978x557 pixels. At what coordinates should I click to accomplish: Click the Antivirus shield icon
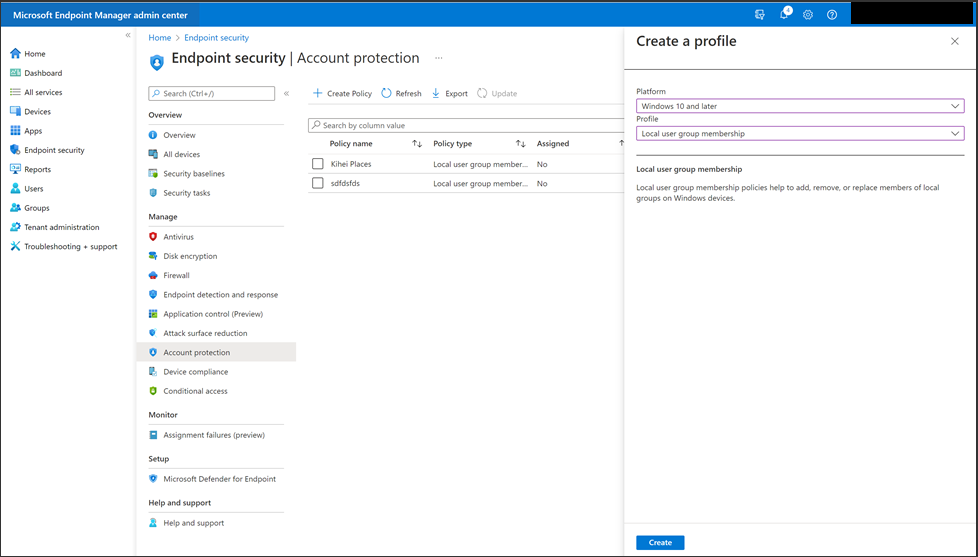click(x=153, y=237)
